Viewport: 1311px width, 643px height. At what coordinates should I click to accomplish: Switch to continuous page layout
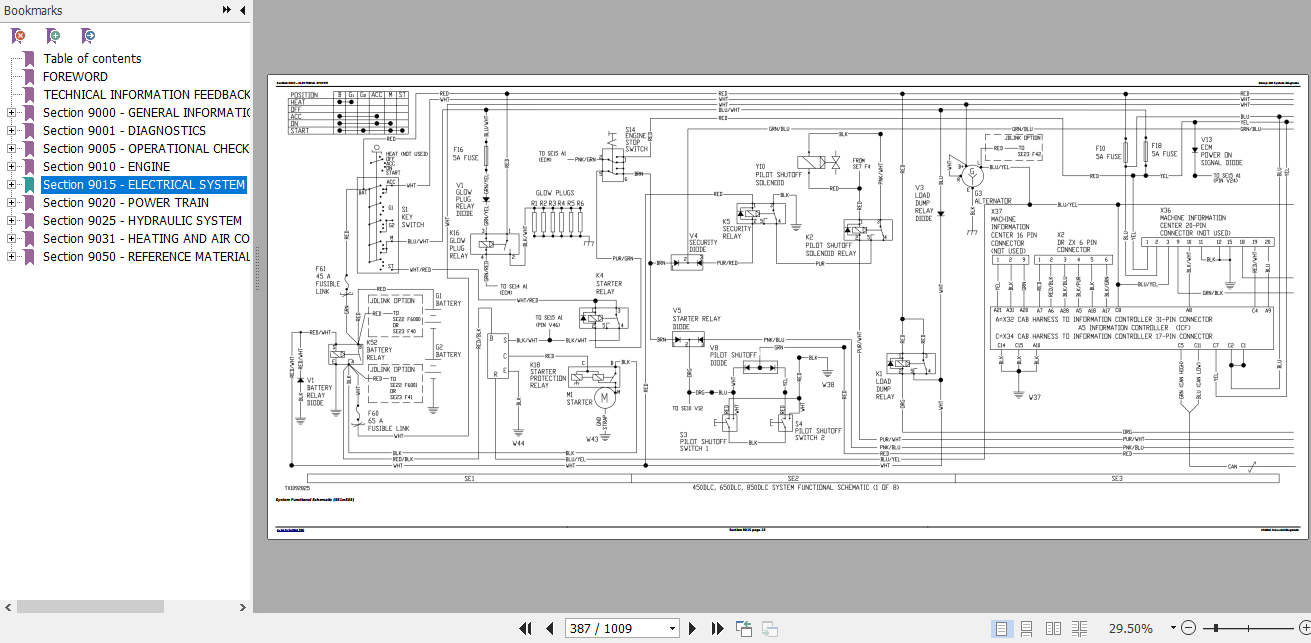pos(1026,629)
